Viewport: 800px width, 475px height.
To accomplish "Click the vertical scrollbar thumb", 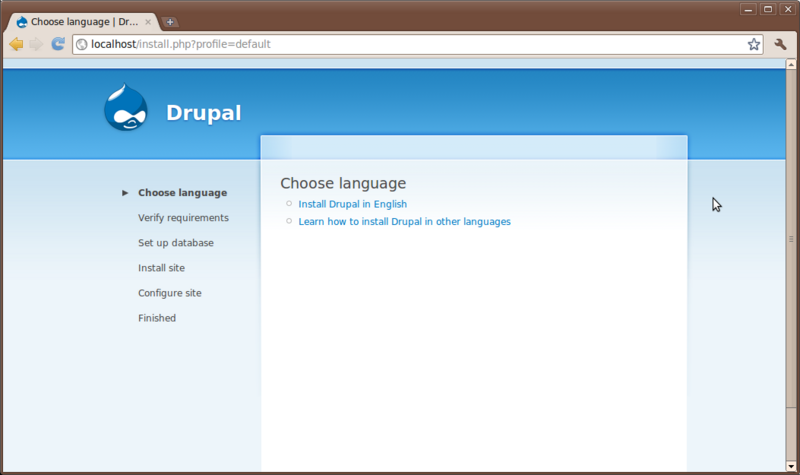I will click(x=791, y=239).
